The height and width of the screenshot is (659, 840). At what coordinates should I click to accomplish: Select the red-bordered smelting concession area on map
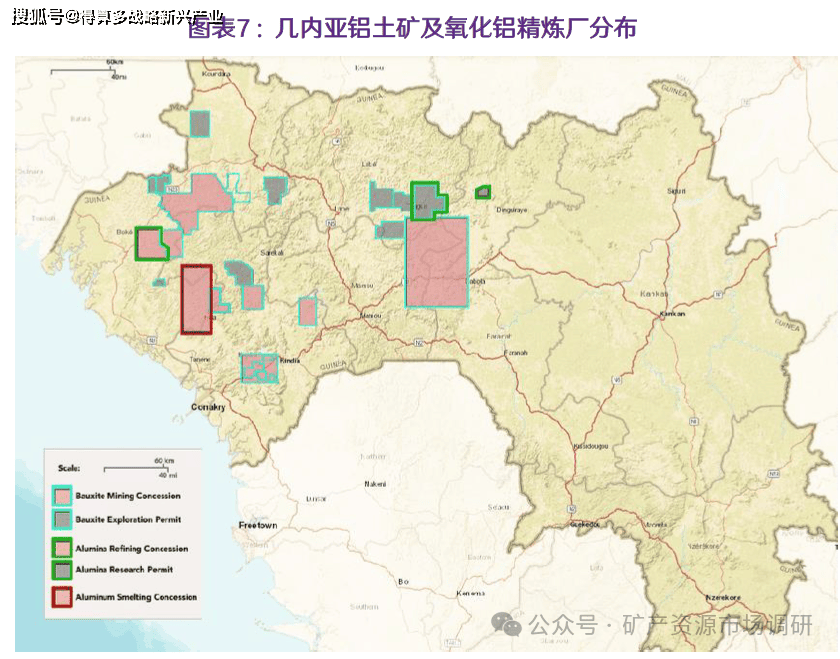pyautogui.click(x=195, y=298)
